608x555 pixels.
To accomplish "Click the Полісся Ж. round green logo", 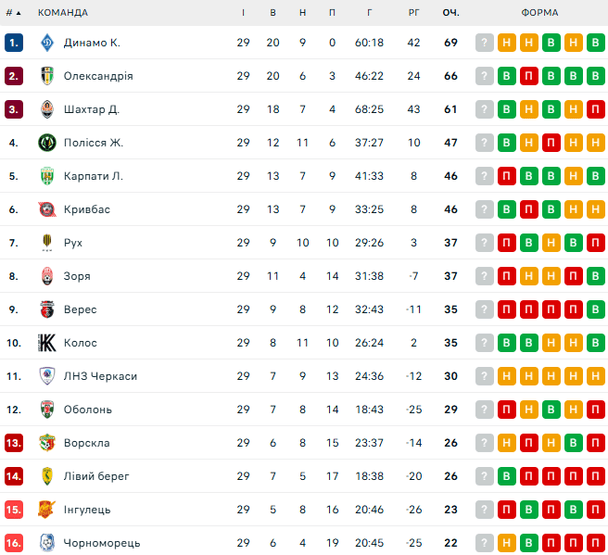I will [x=47, y=143].
